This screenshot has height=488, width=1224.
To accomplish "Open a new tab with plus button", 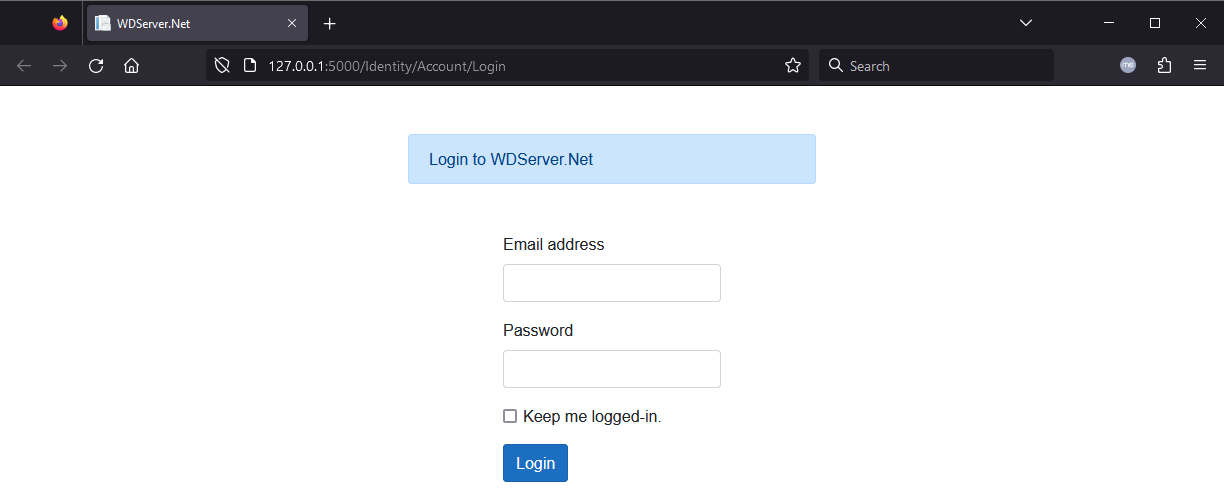I will [x=329, y=23].
